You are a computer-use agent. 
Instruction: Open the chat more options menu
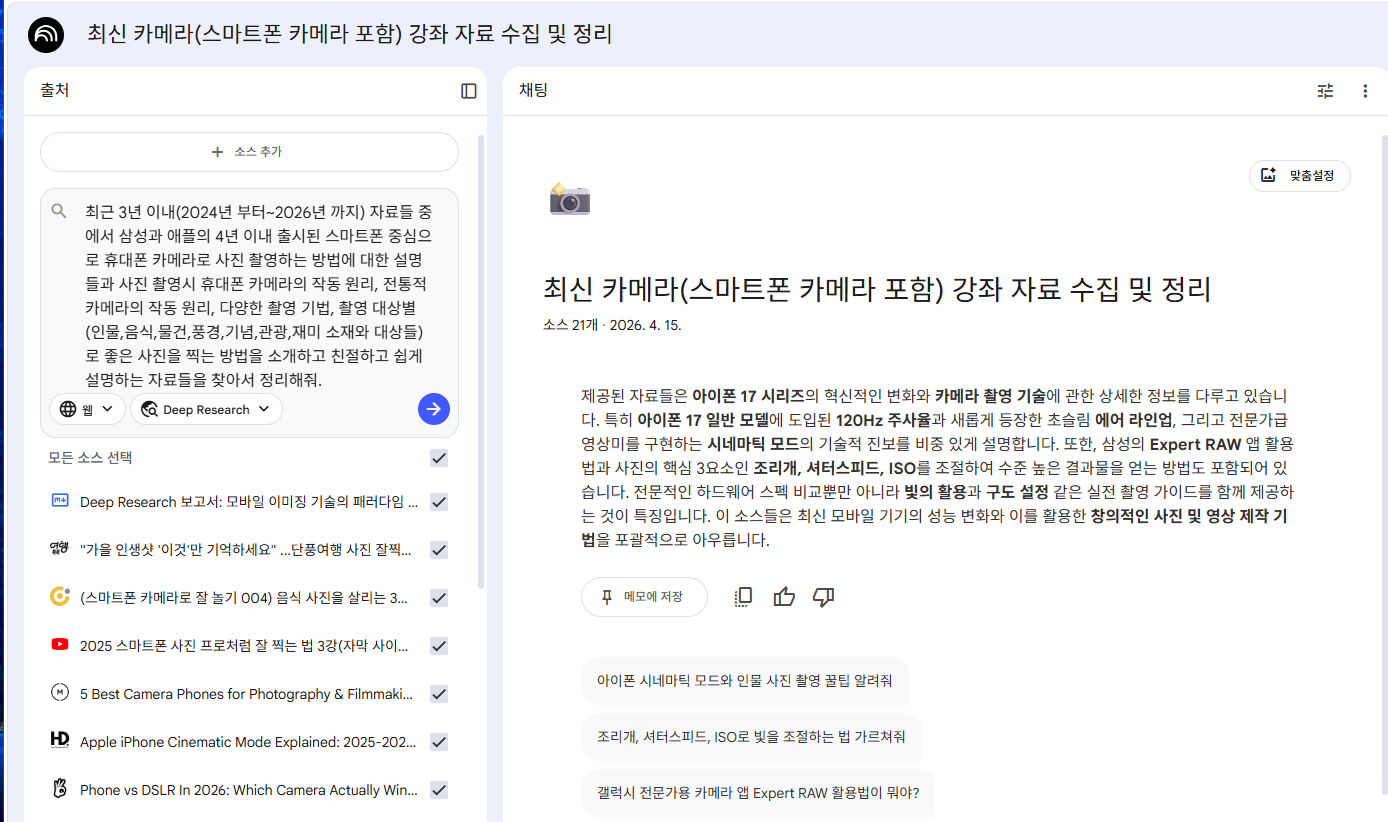[x=1365, y=91]
